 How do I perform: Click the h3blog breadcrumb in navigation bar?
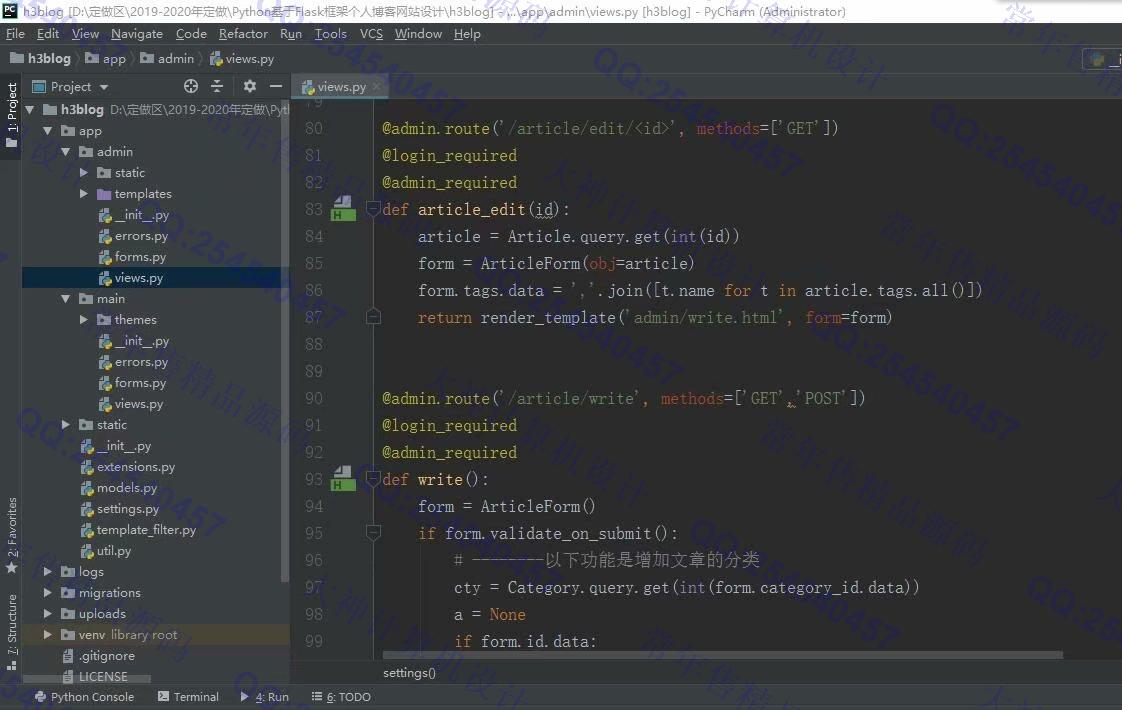40,59
